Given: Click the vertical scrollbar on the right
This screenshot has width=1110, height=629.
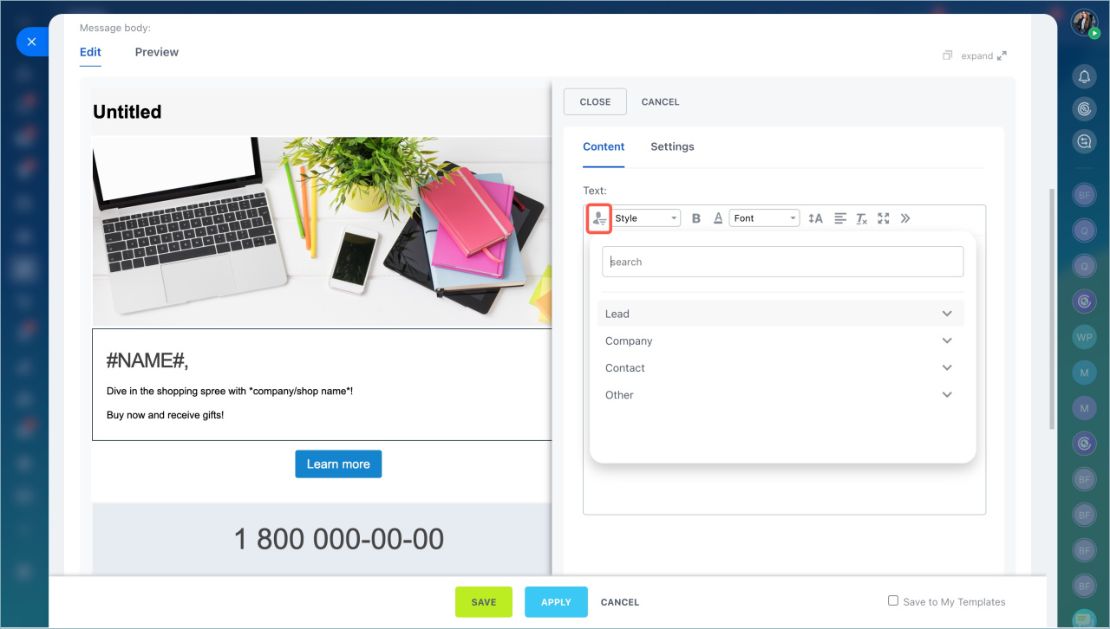Looking at the screenshot, I should pos(1051,308).
